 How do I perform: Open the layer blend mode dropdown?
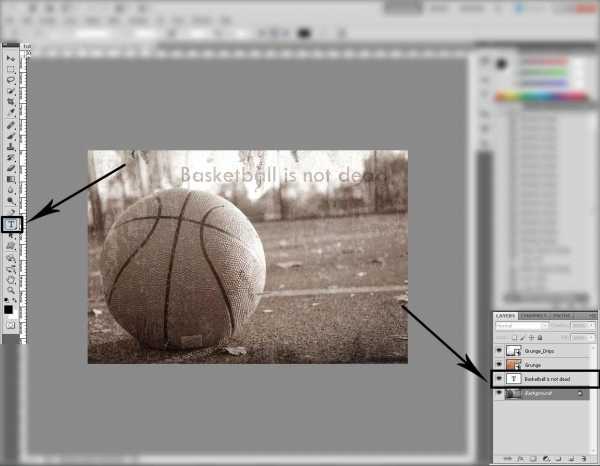pos(522,326)
